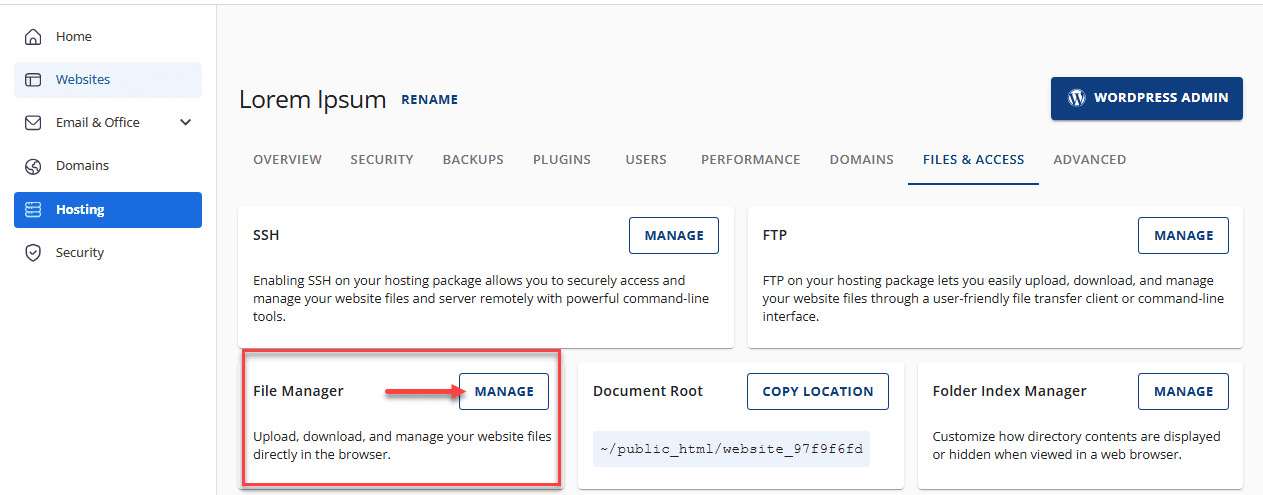
Task: Click the Domains globe icon
Action: click(x=33, y=166)
